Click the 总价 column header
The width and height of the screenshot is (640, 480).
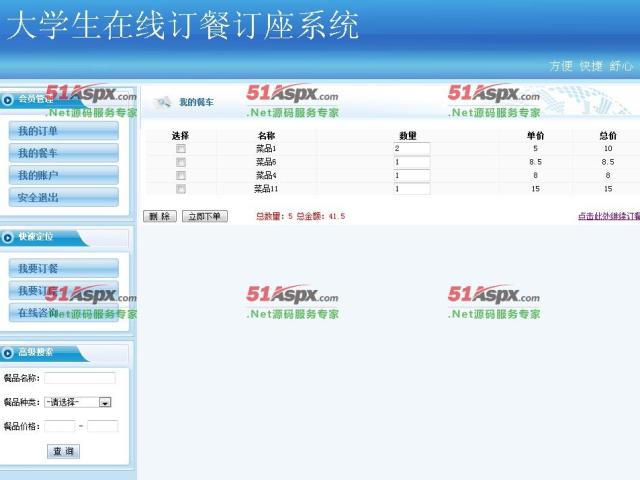tap(608, 136)
